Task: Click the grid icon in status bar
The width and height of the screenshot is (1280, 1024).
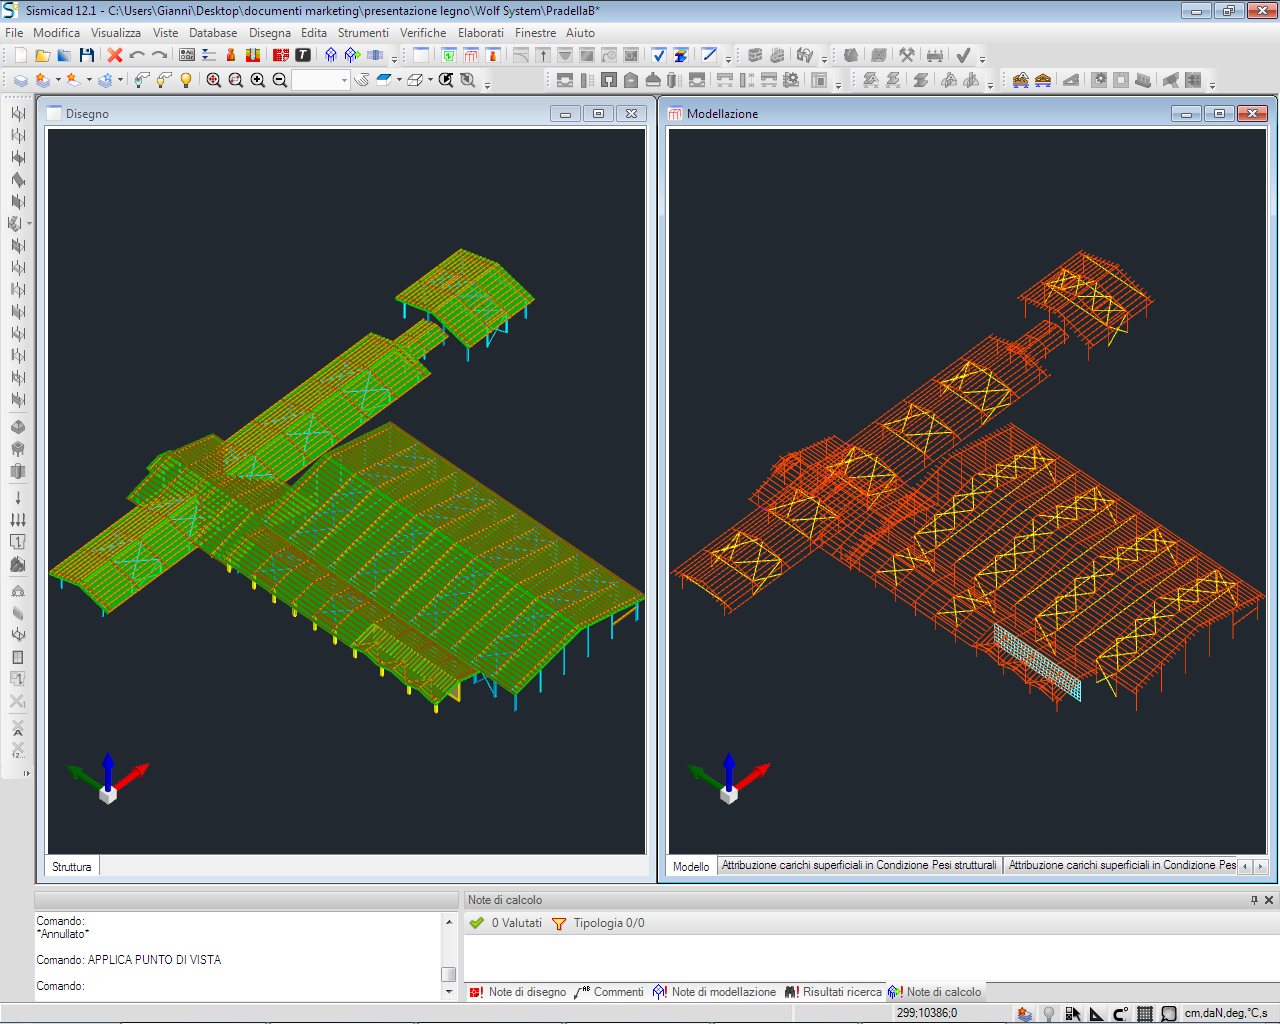Action: click(1145, 1013)
